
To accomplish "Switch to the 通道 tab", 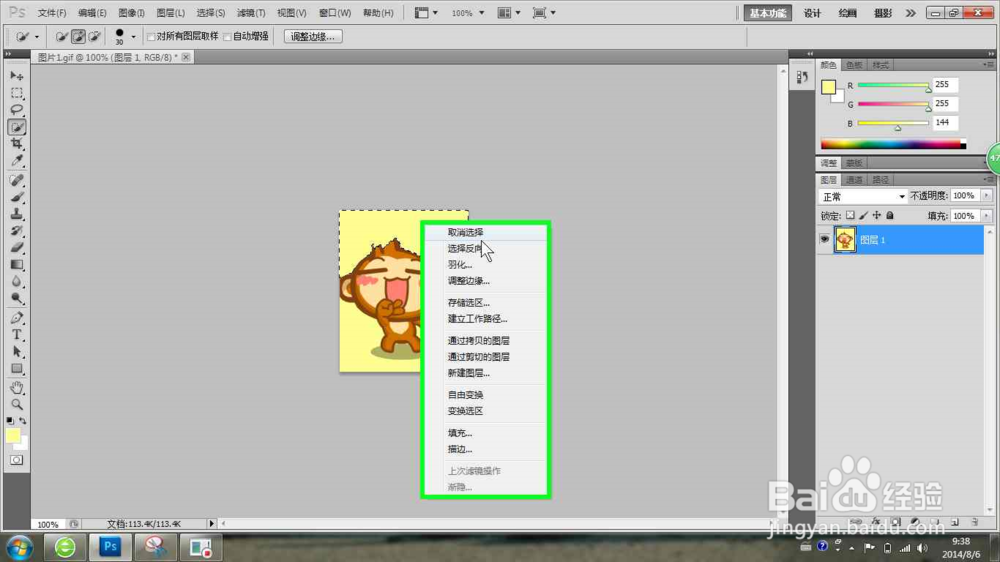I will [854, 180].
